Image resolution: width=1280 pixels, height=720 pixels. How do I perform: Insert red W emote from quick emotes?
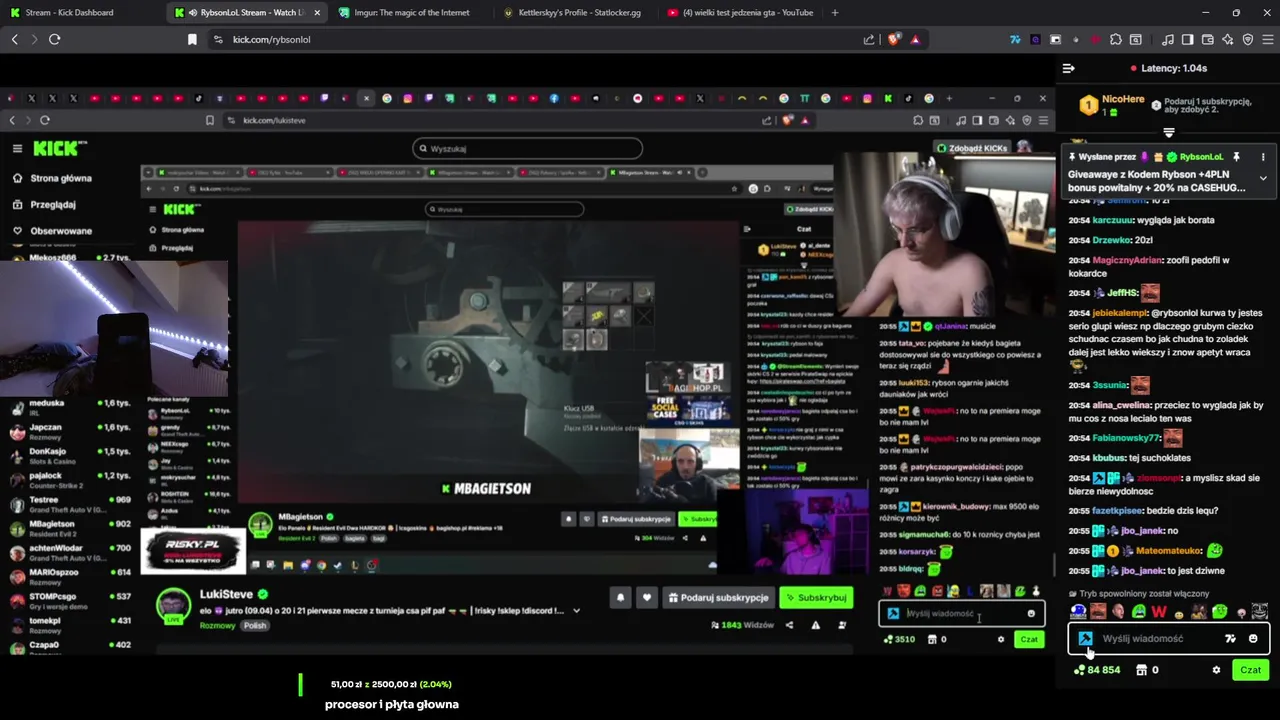click(x=1158, y=612)
